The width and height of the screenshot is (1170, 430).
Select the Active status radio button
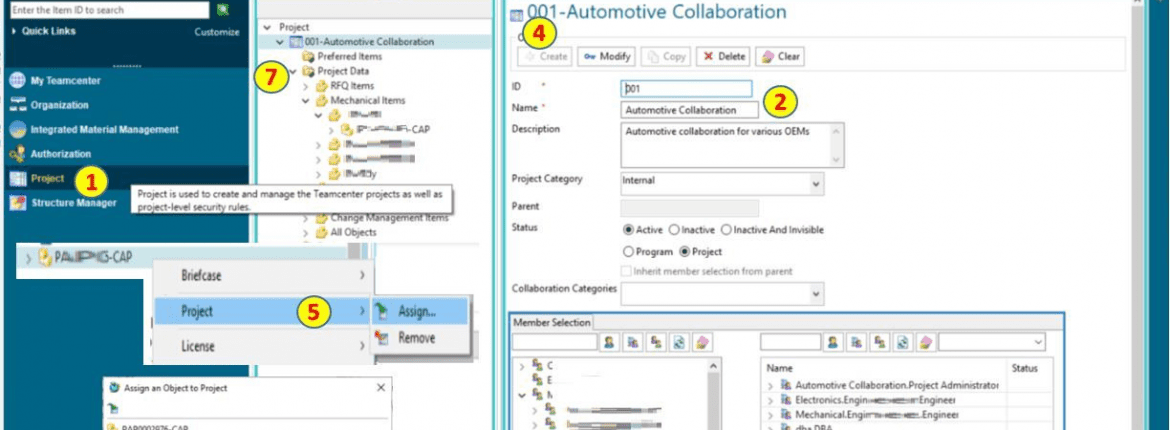(628, 230)
